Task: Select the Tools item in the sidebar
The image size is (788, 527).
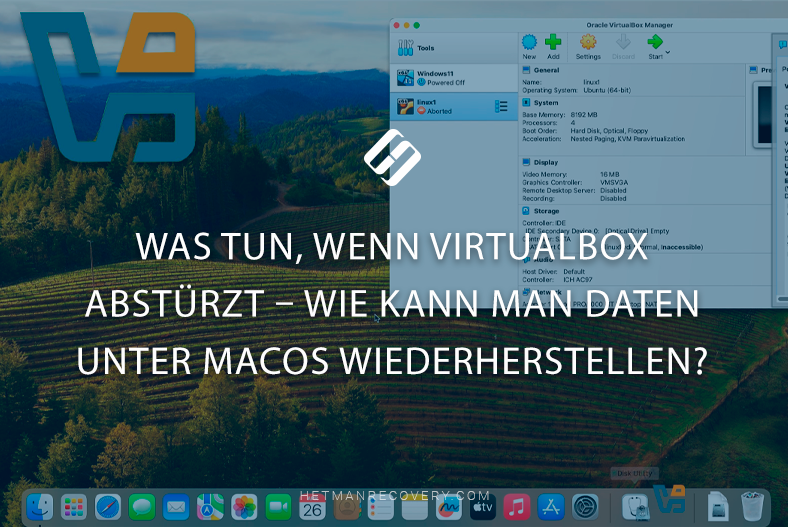Action: pyautogui.click(x=454, y=48)
